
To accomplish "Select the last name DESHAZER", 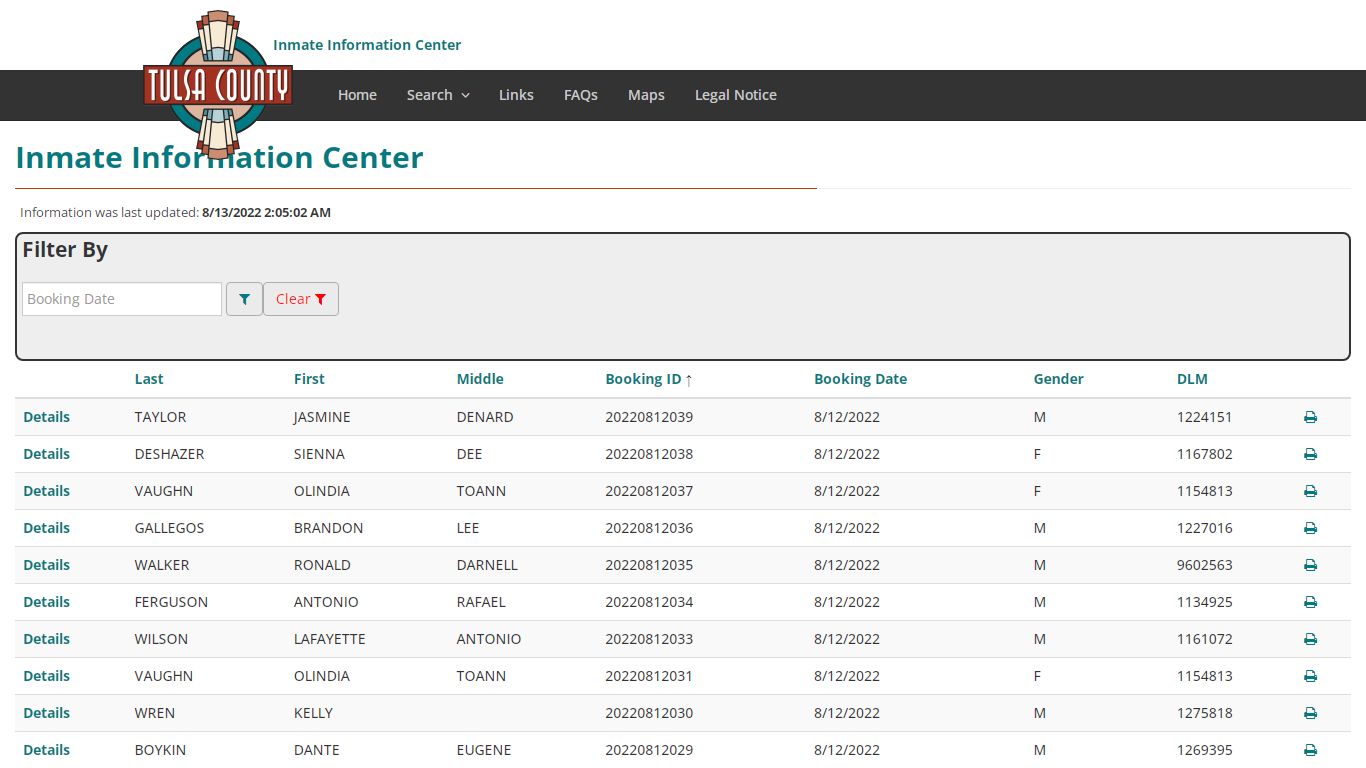I will coord(170,454).
